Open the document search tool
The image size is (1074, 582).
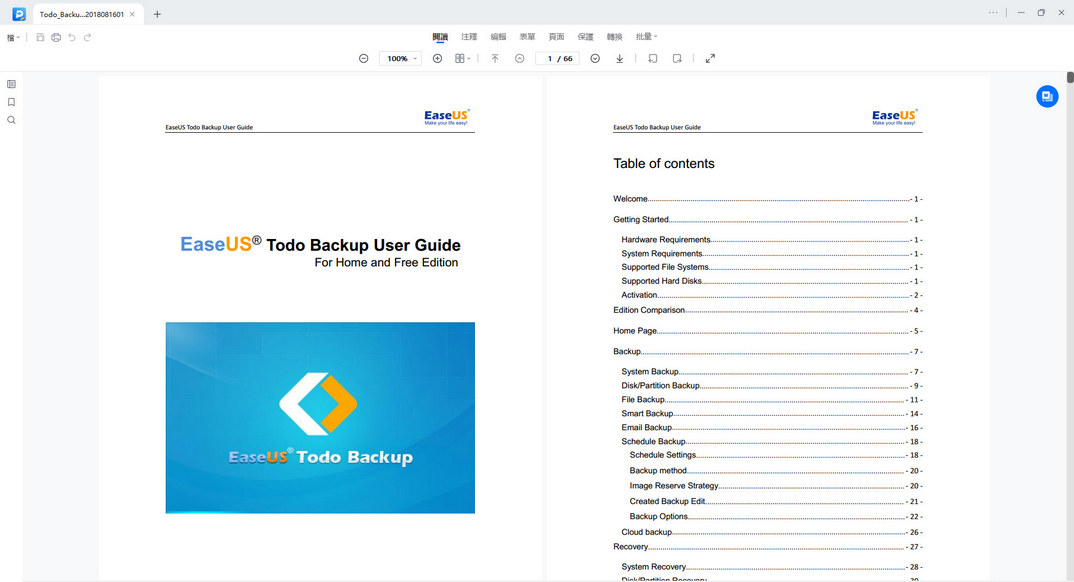click(x=11, y=119)
